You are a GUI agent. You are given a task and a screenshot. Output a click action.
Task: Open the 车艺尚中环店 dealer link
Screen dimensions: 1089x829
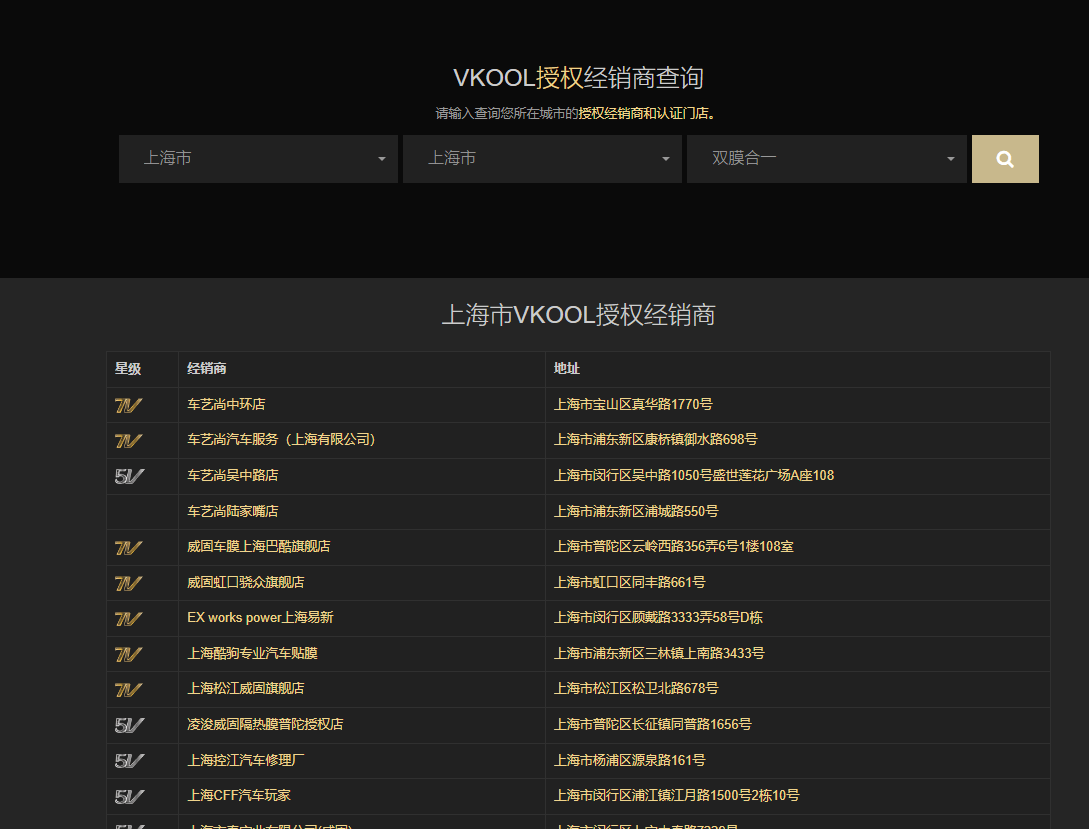click(x=226, y=405)
